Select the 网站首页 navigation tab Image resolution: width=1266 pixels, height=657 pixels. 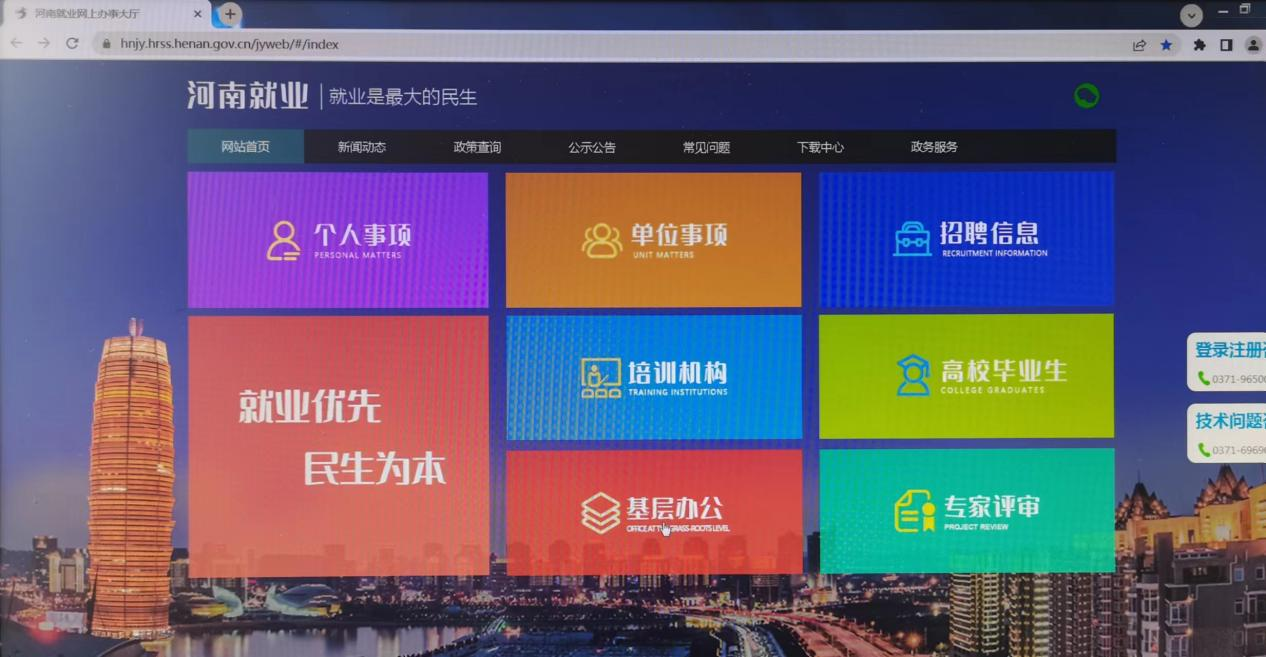coord(246,146)
